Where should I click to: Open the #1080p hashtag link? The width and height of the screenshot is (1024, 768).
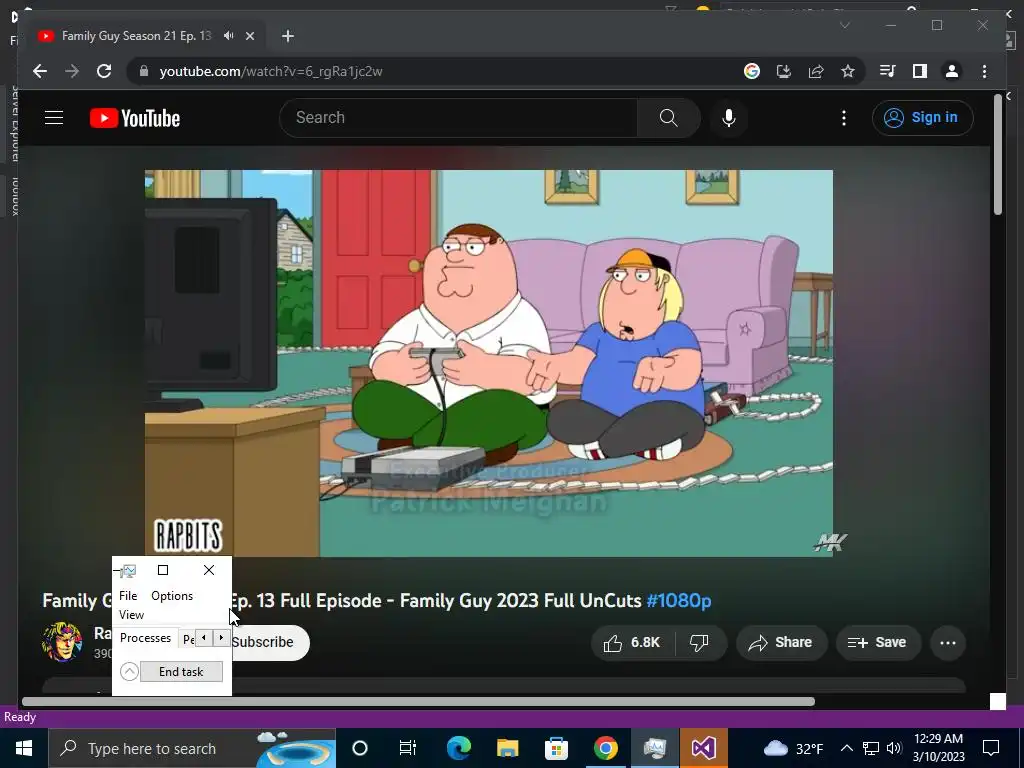pyautogui.click(x=679, y=600)
